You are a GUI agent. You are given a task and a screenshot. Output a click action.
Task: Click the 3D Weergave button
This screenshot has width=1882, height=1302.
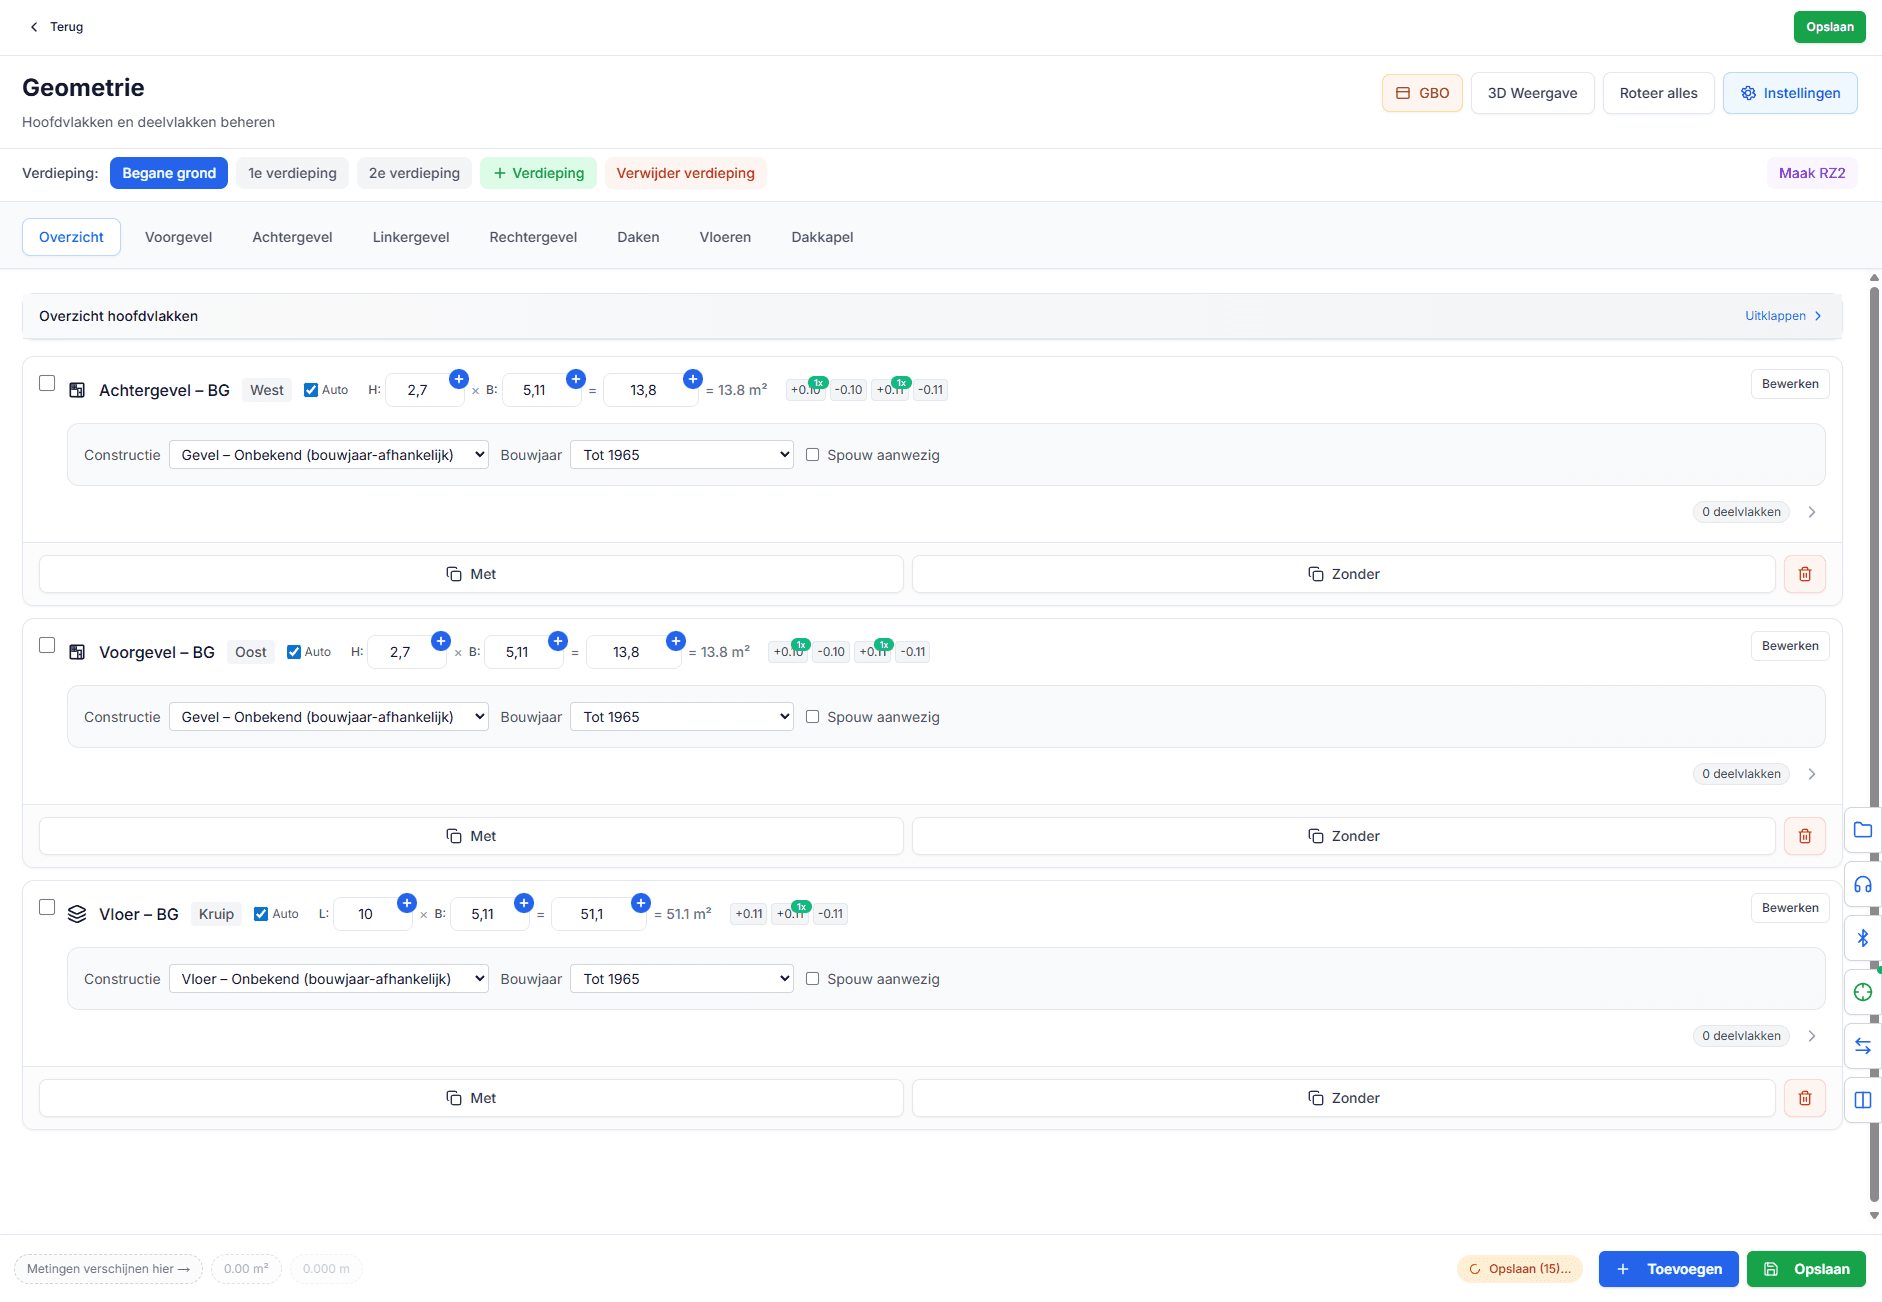click(x=1531, y=93)
